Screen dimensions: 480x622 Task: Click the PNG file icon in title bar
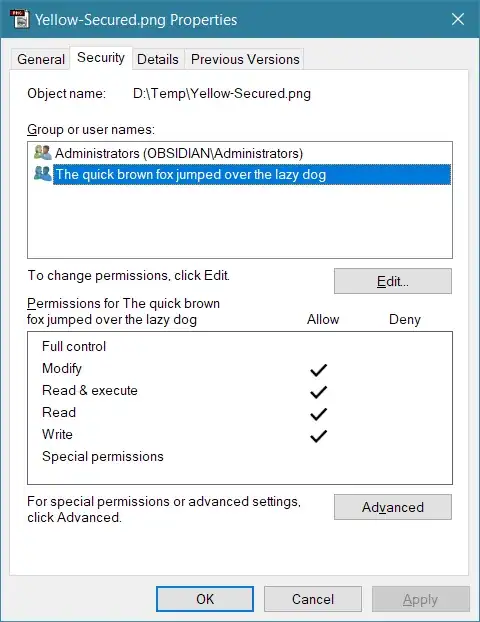point(19,19)
